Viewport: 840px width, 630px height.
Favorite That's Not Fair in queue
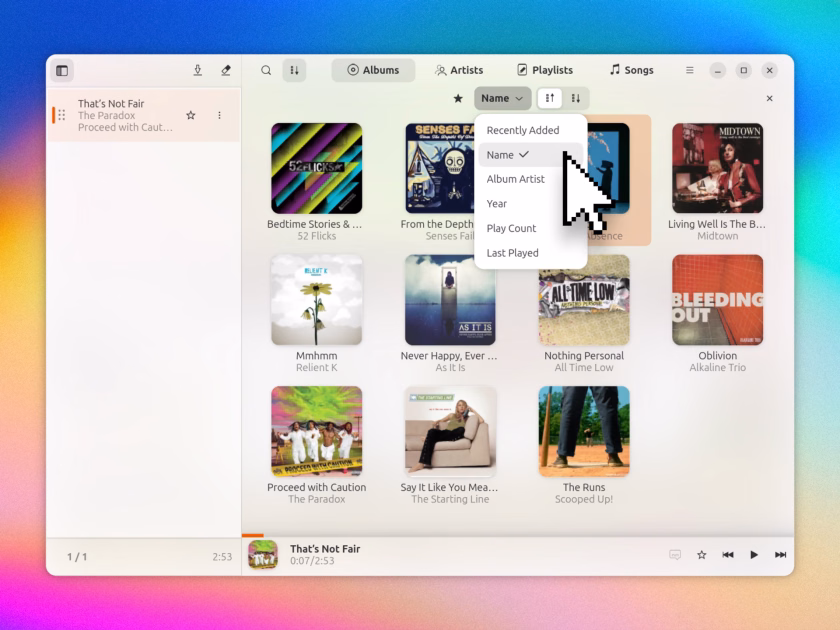pyautogui.click(x=191, y=115)
